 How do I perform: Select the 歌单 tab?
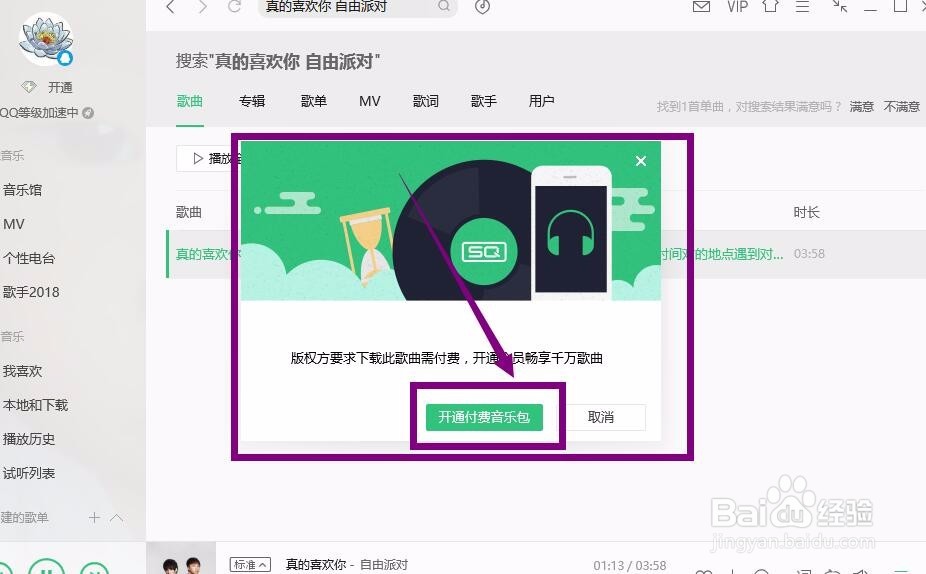(x=314, y=101)
